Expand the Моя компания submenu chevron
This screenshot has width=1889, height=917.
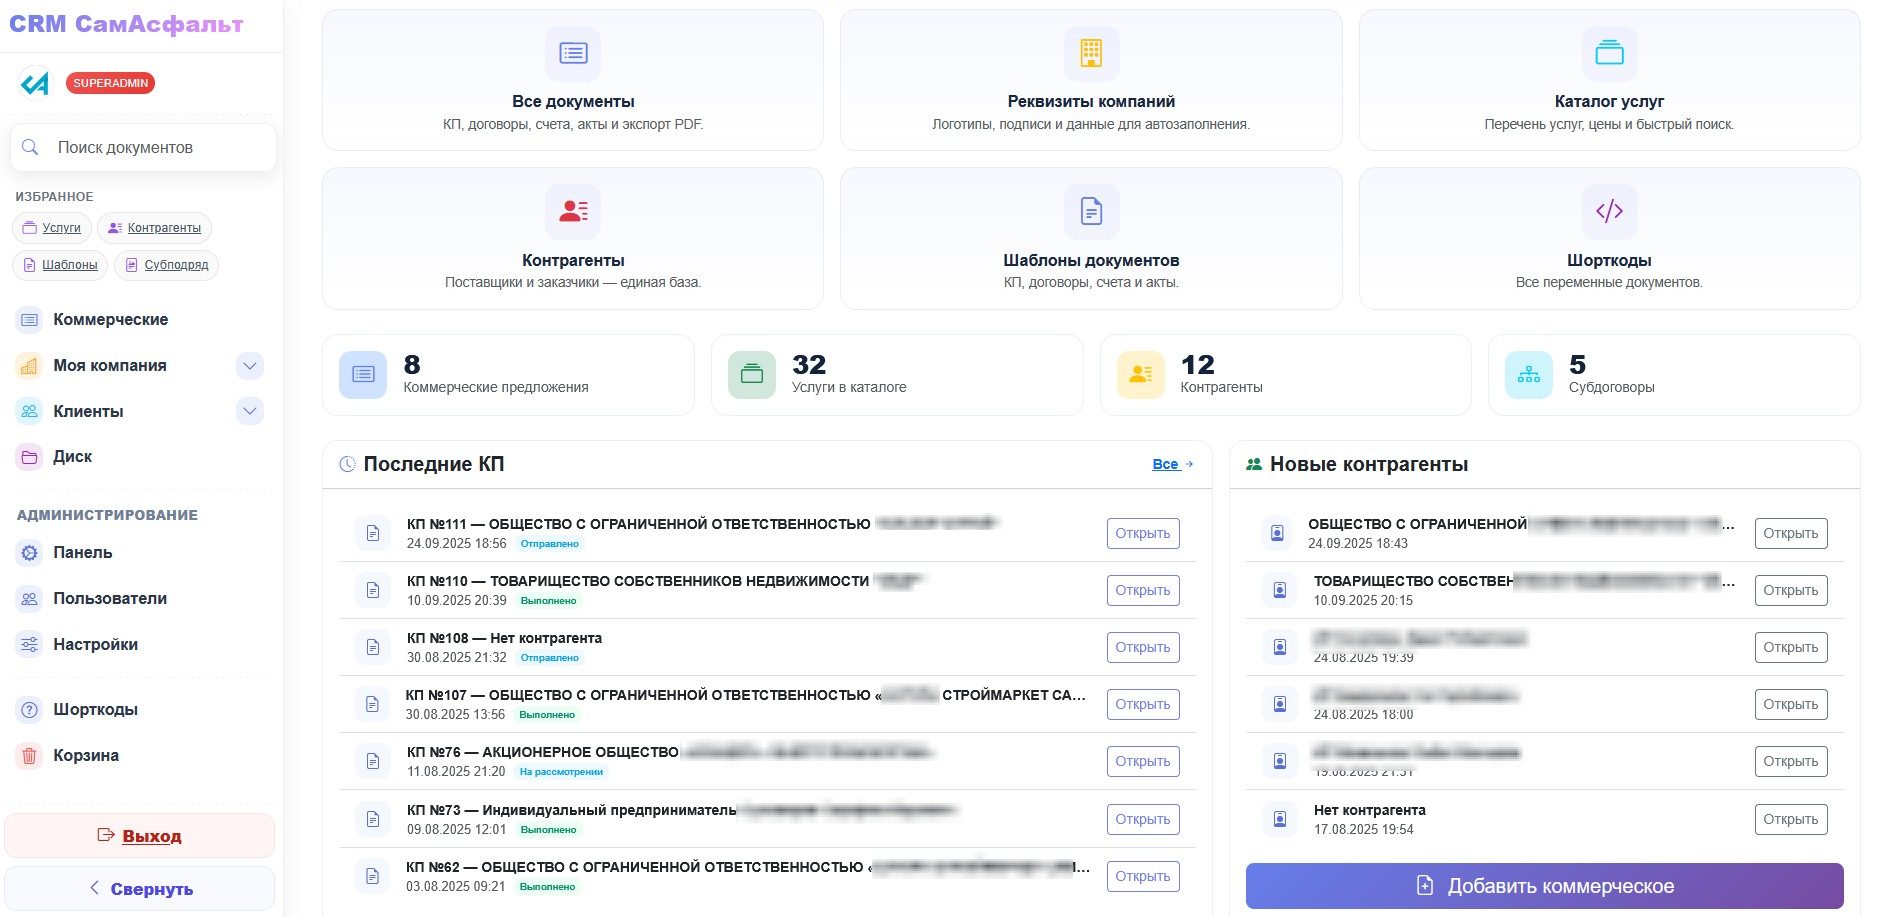(250, 366)
